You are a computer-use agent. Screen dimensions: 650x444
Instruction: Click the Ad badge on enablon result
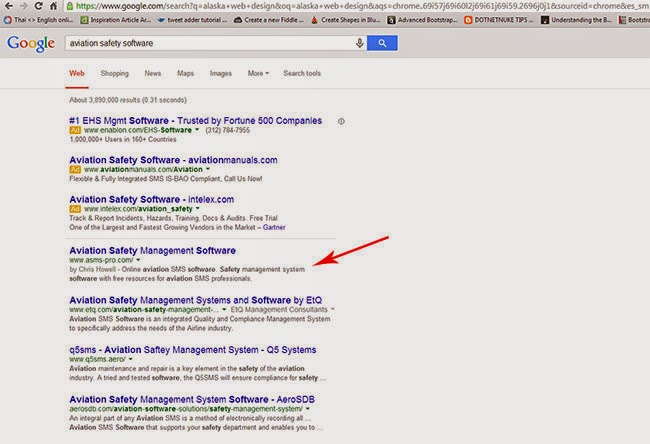[x=75, y=130]
